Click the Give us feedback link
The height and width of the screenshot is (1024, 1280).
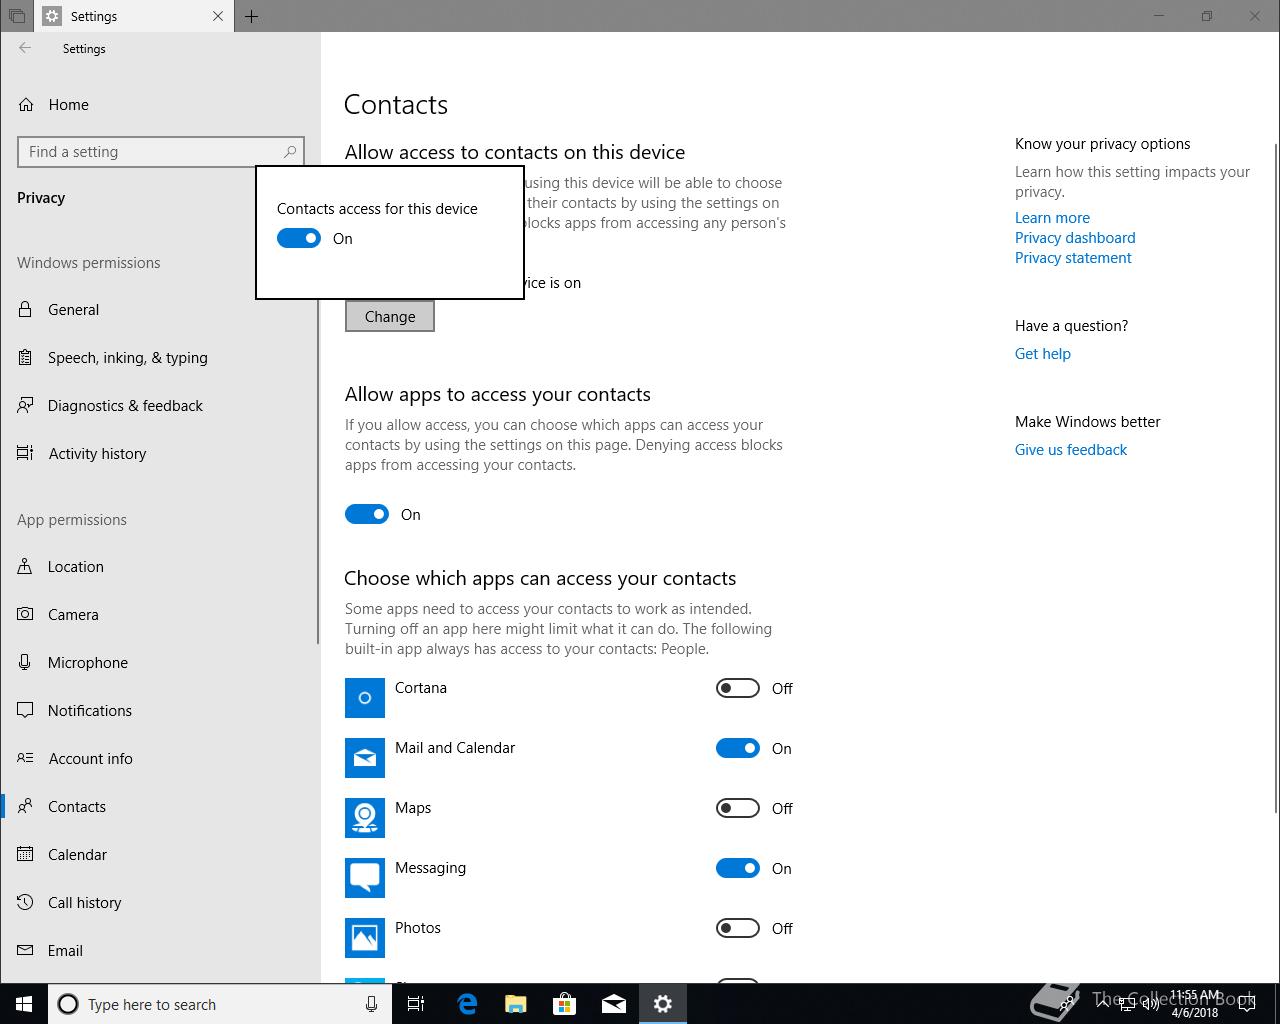pos(1071,450)
